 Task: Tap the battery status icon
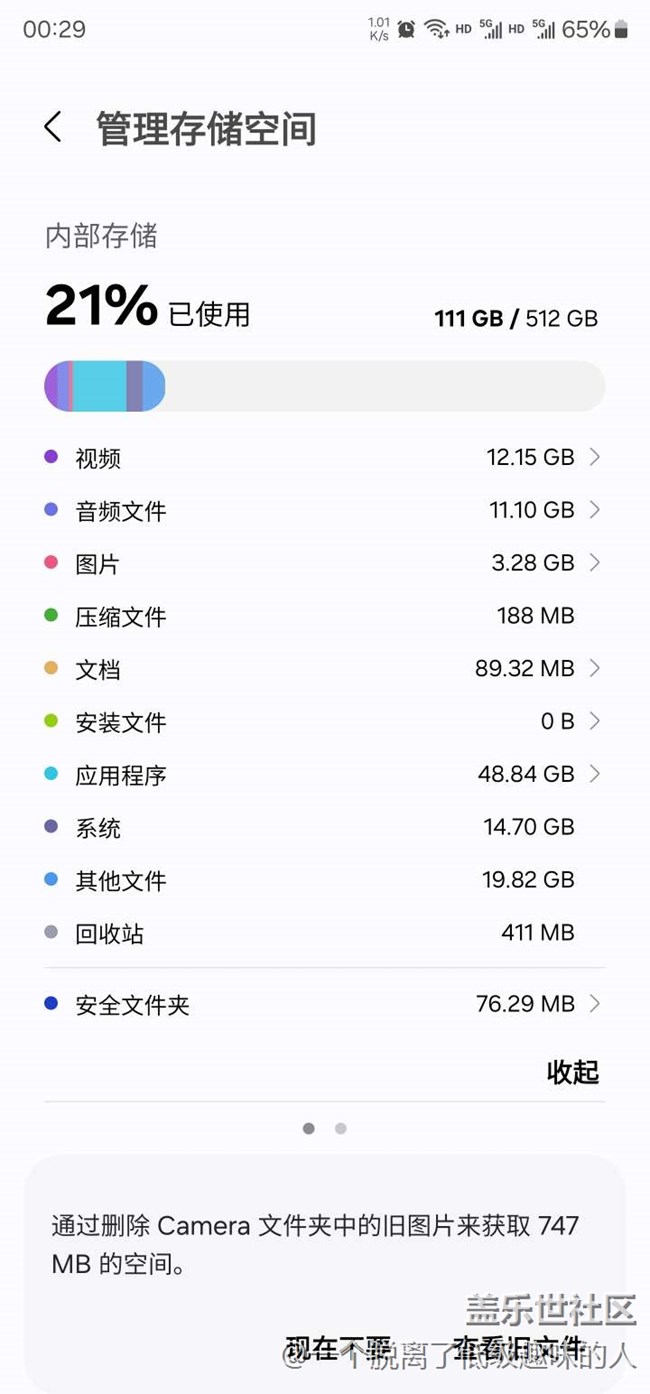tap(621, 29)
